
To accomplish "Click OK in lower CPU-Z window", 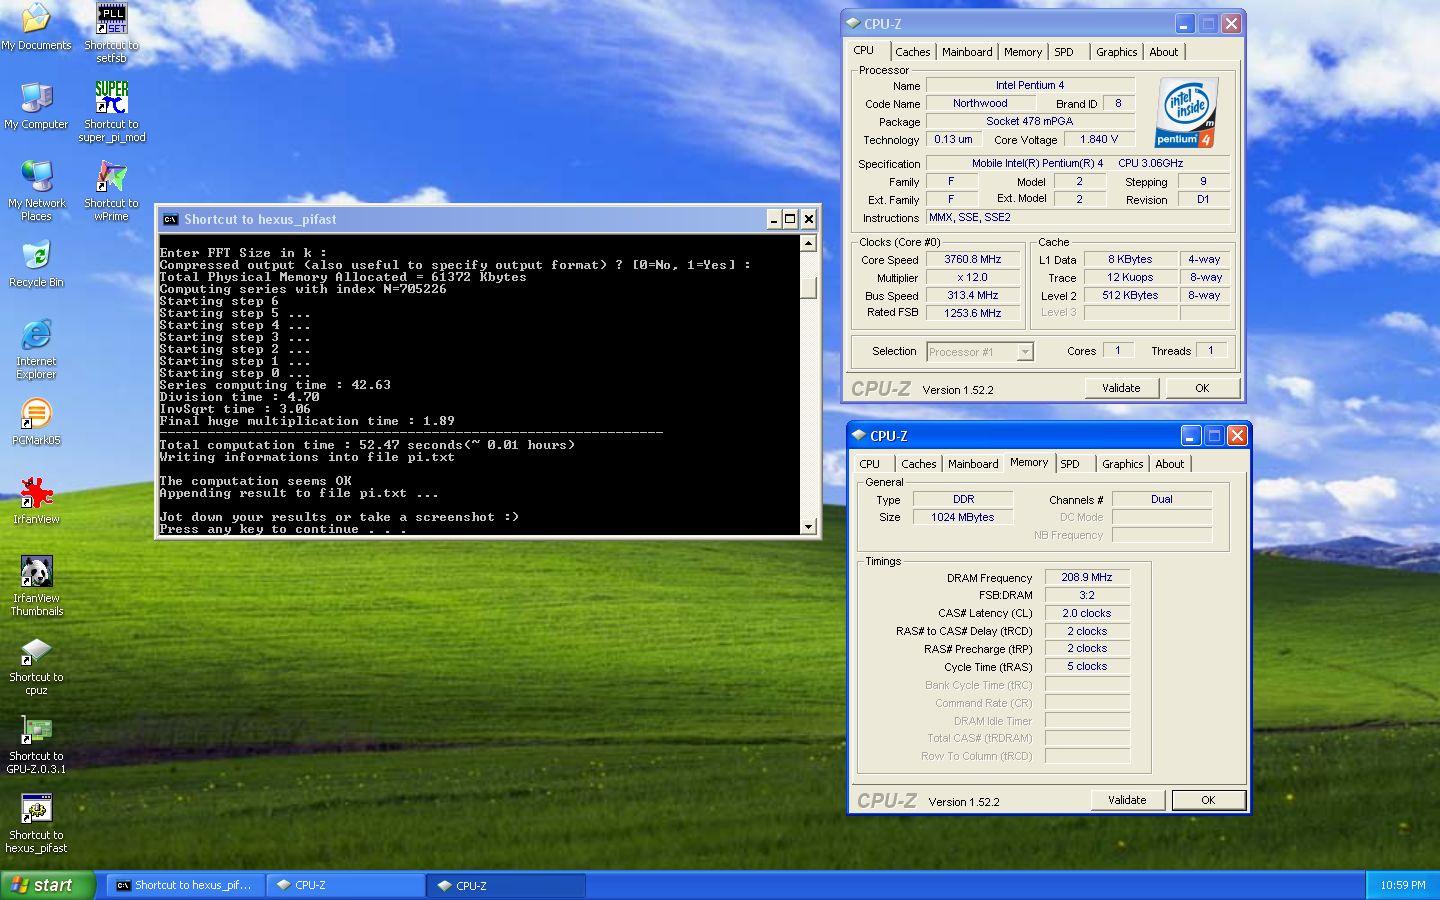I will point(1208,800).
